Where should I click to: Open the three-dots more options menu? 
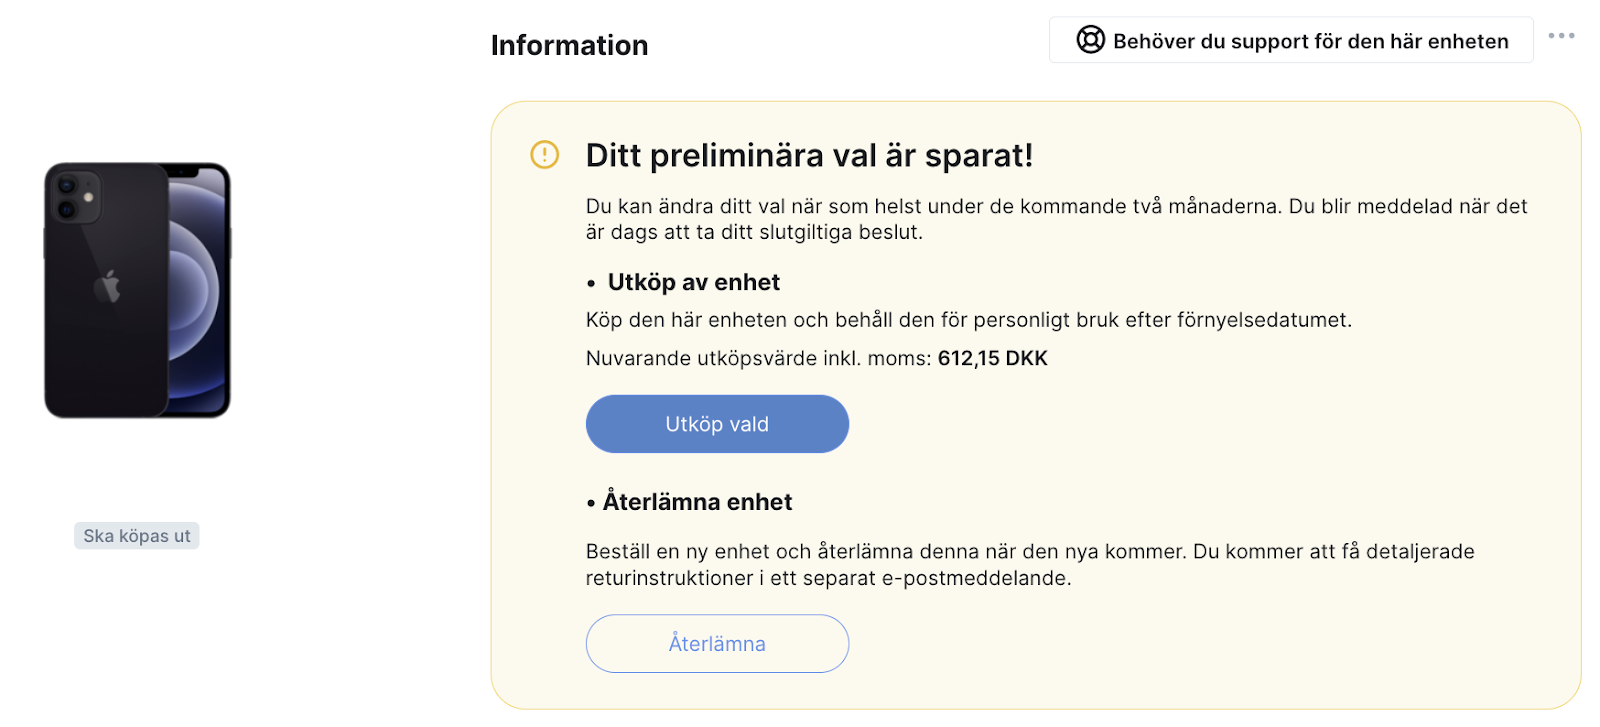click(1561, 36)
